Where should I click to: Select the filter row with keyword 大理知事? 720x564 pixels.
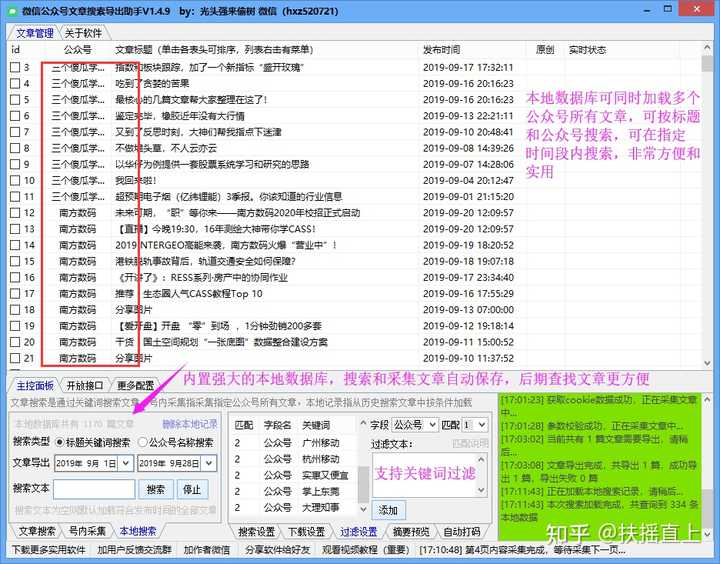pyautogui.click(x=294, y=508)
